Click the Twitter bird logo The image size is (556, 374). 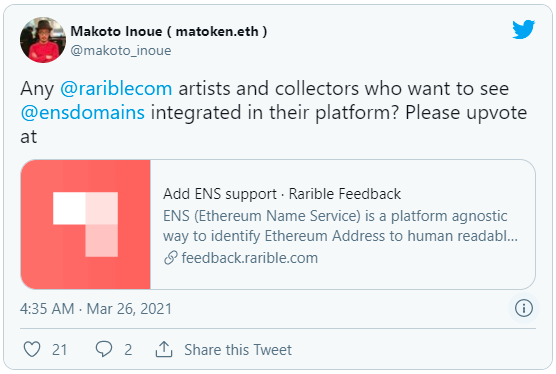click(524, 29)
